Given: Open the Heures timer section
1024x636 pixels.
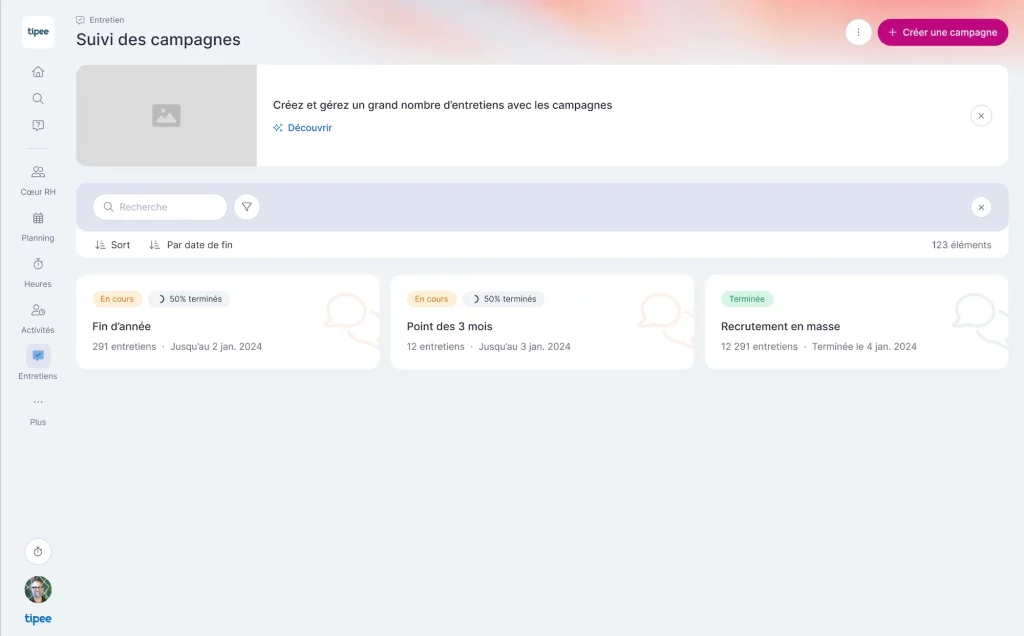Looking at the screenshot, I should (x=38, y=271).
